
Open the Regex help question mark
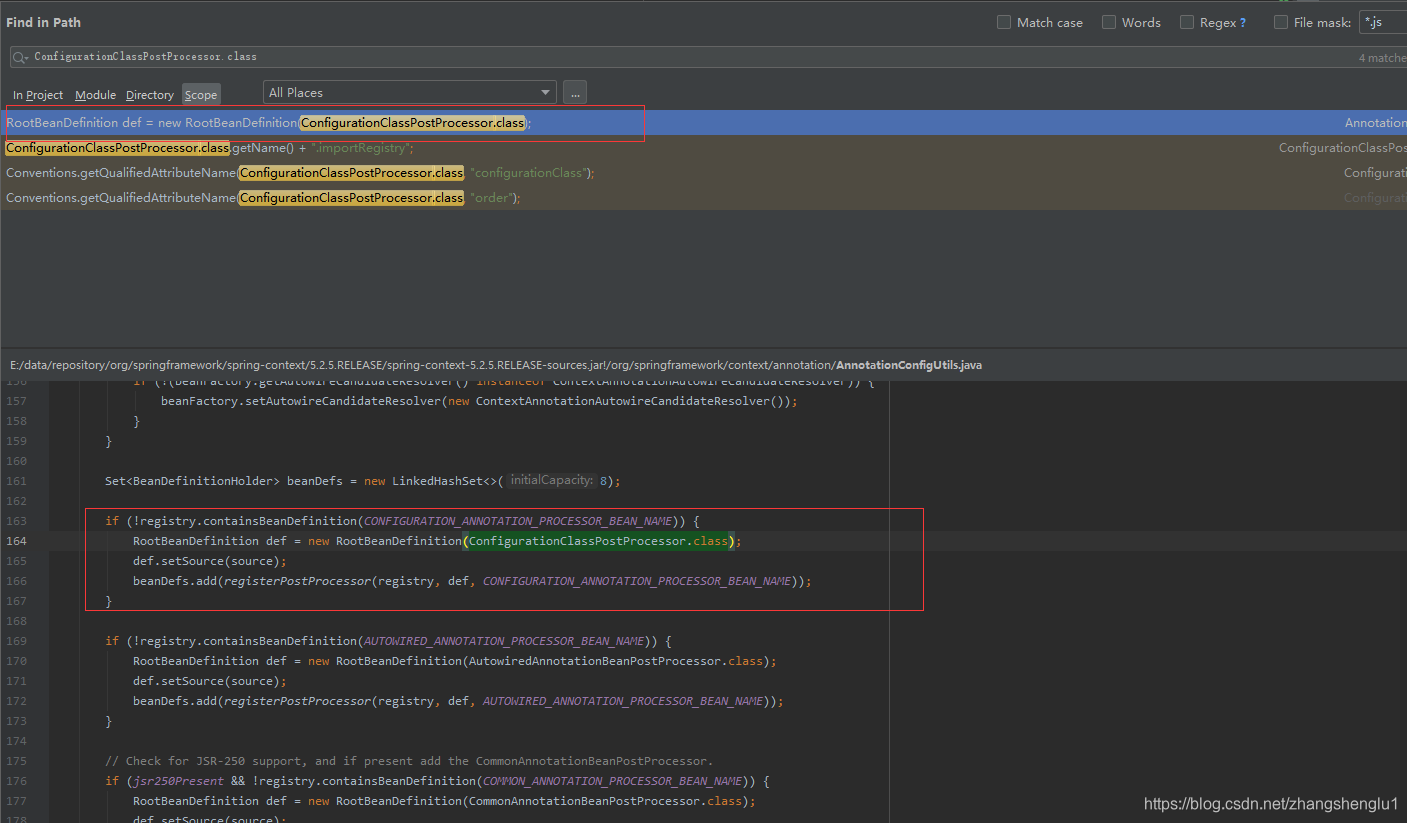[1243, 22]
